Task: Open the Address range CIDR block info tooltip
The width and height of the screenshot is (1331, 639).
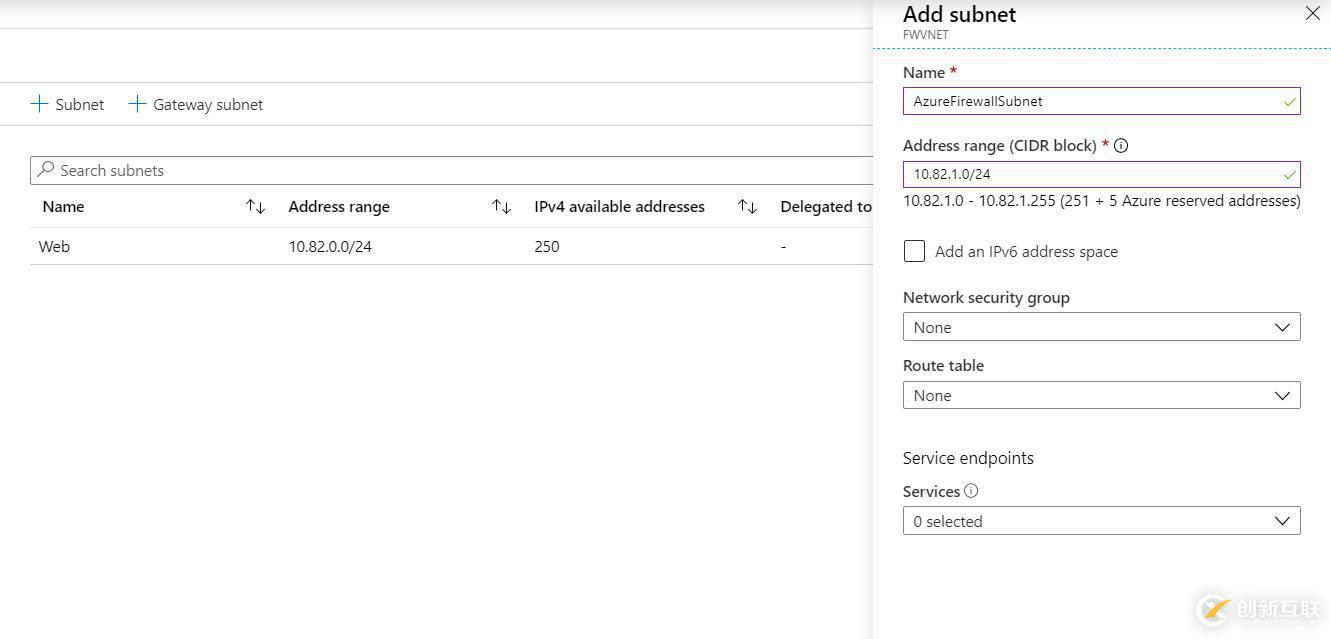Action: [1121, 145]
